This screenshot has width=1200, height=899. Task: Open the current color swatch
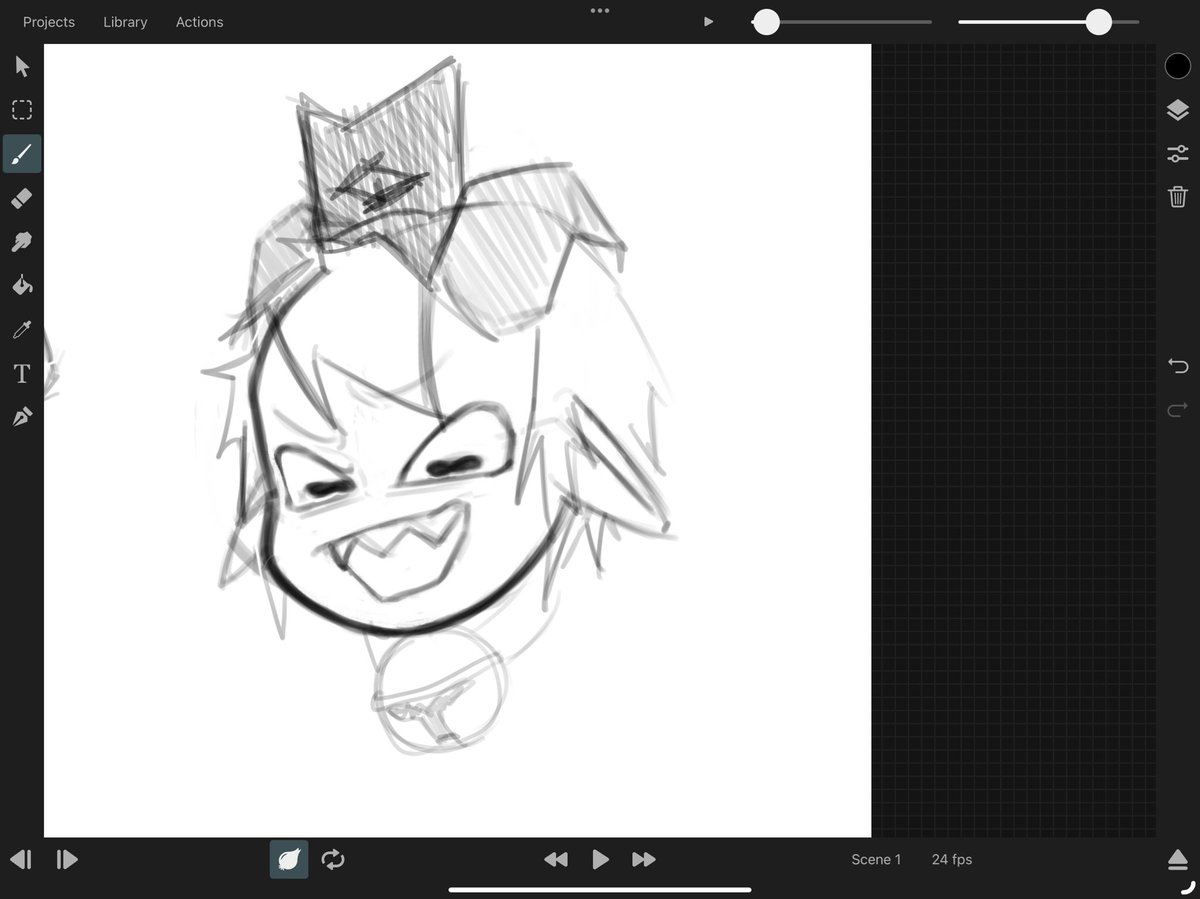click(x=1178, y=66)
